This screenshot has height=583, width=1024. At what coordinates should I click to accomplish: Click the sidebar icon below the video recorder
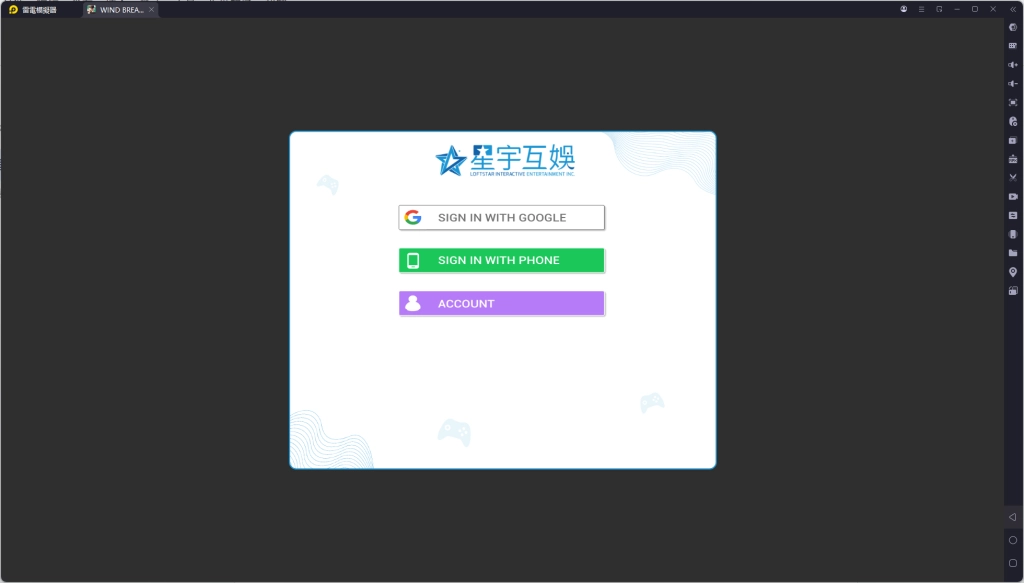pos(1013,215)
